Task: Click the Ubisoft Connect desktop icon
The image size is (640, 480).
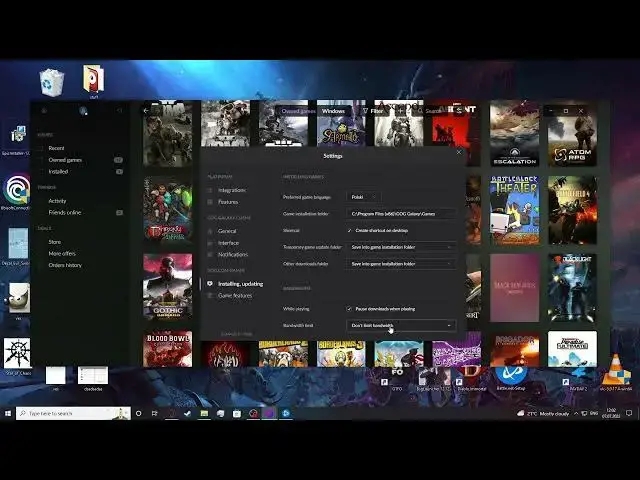Action: point(16,190)
